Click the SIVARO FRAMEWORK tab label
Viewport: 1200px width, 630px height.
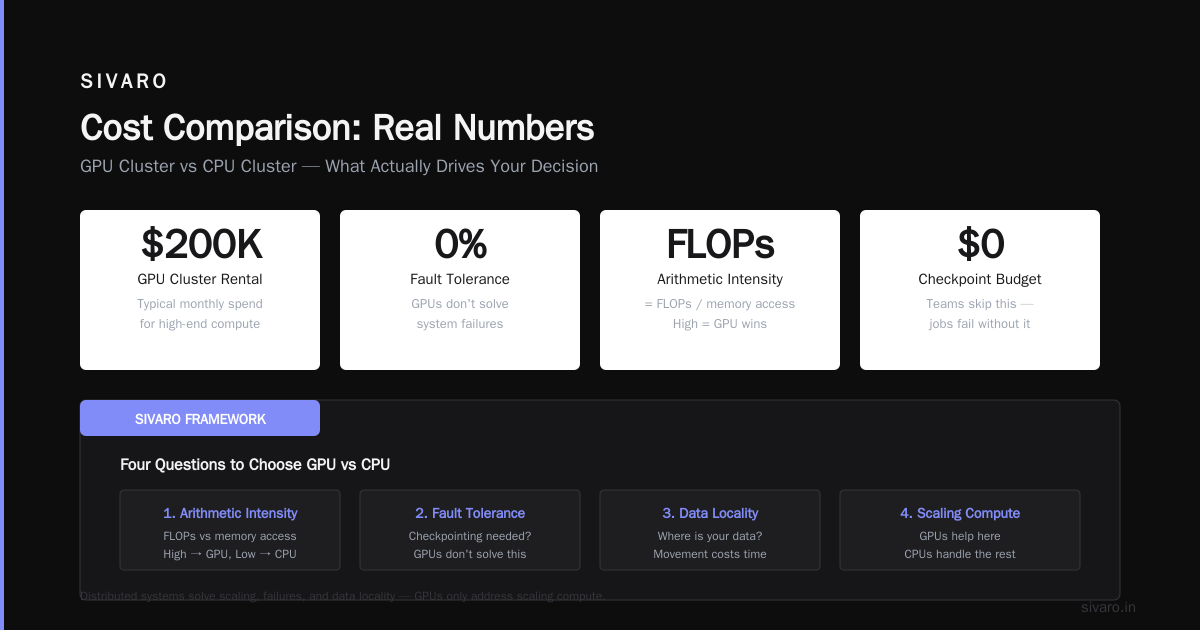click(x=200, y=418)
